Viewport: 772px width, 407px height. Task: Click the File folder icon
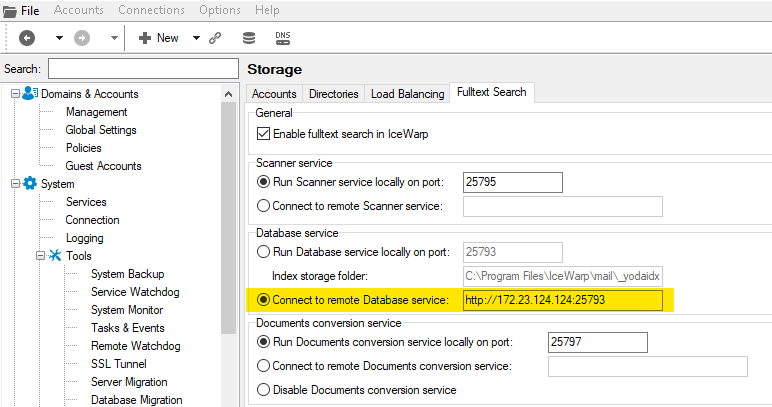pos(10,11)
